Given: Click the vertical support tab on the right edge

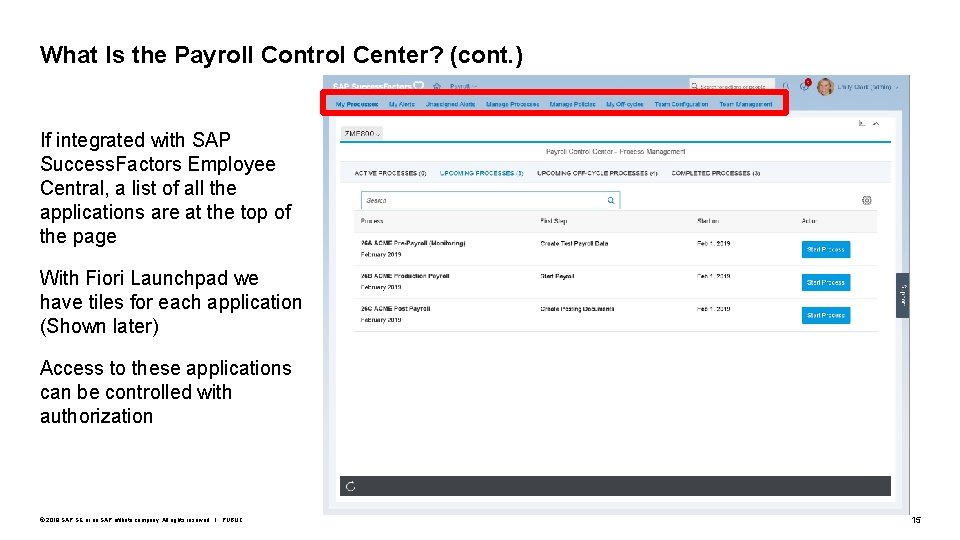Looking at the screenshot, I should click(902, 296).
